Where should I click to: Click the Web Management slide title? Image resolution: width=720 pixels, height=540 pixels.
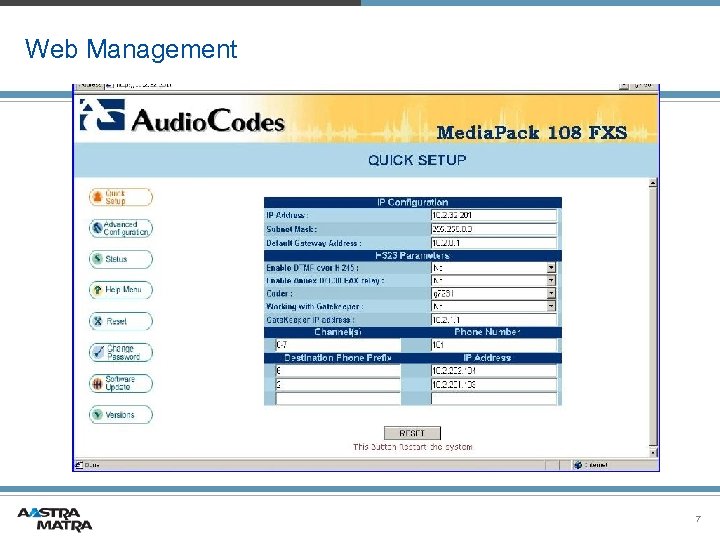click(x=131, y=49)
